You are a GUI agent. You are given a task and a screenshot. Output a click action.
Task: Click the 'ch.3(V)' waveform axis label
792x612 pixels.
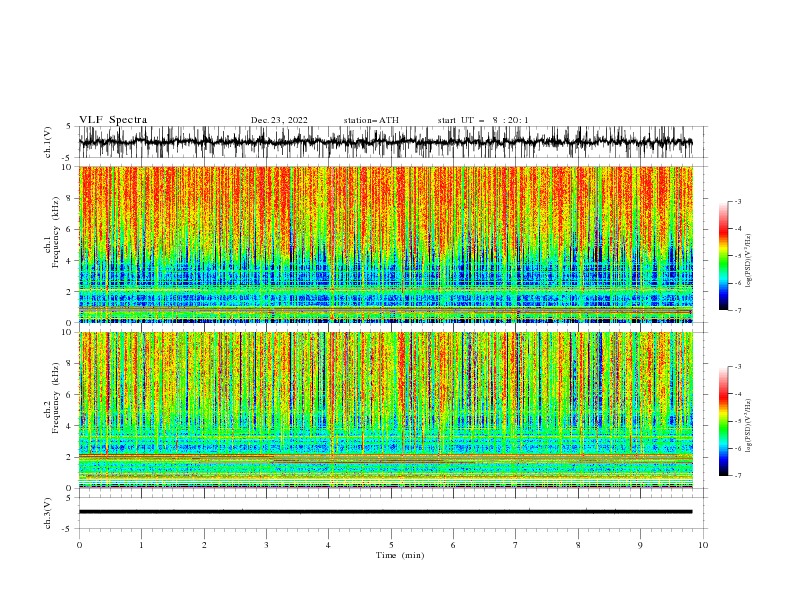click(48, 513)
